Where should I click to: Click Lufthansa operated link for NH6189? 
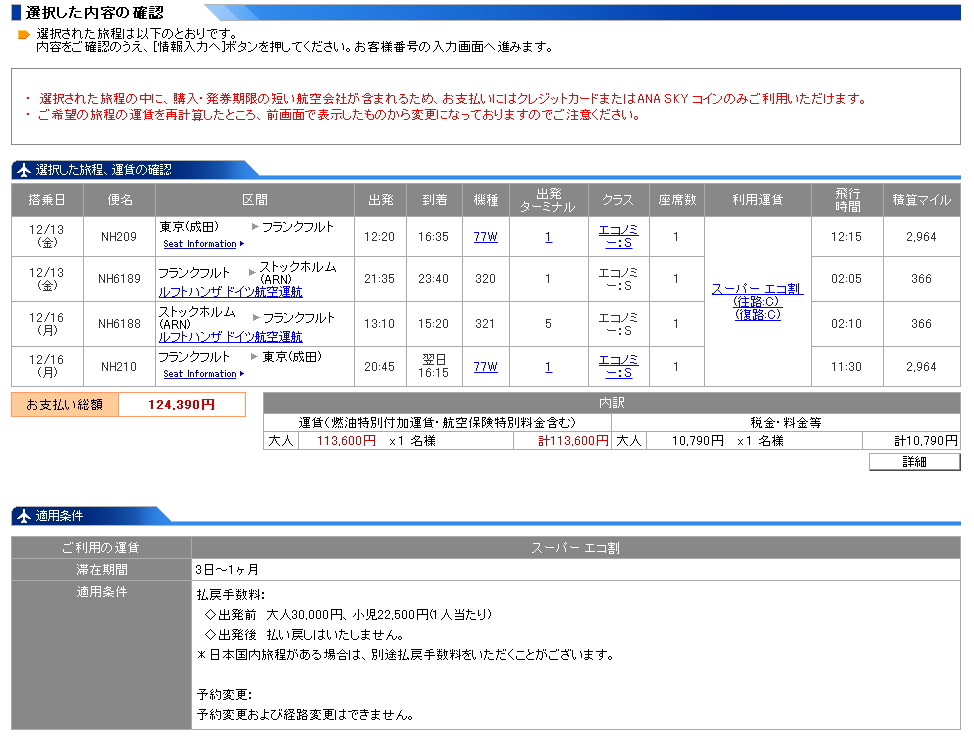tap(230, 291)
